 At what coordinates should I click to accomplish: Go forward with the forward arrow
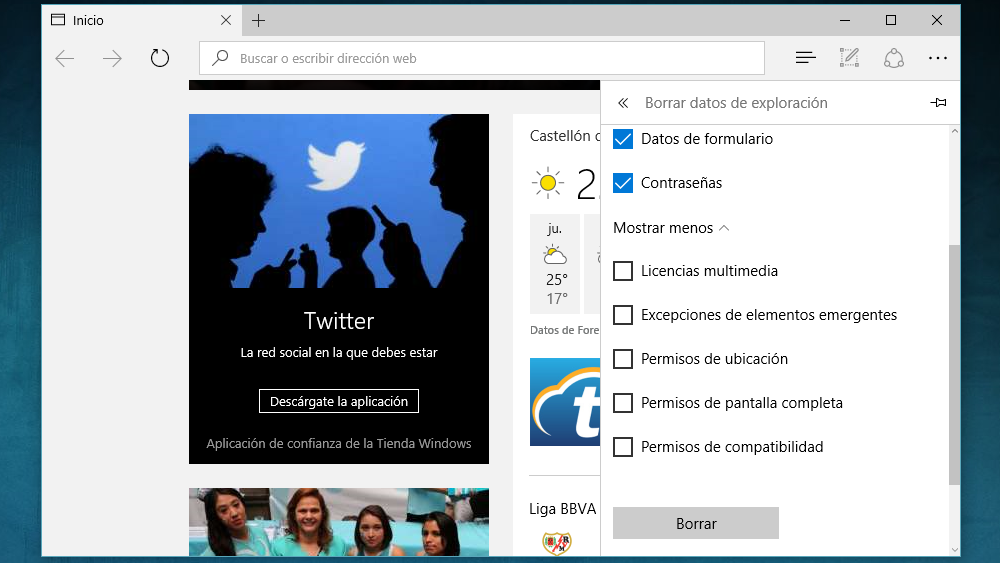pos(112,59)
